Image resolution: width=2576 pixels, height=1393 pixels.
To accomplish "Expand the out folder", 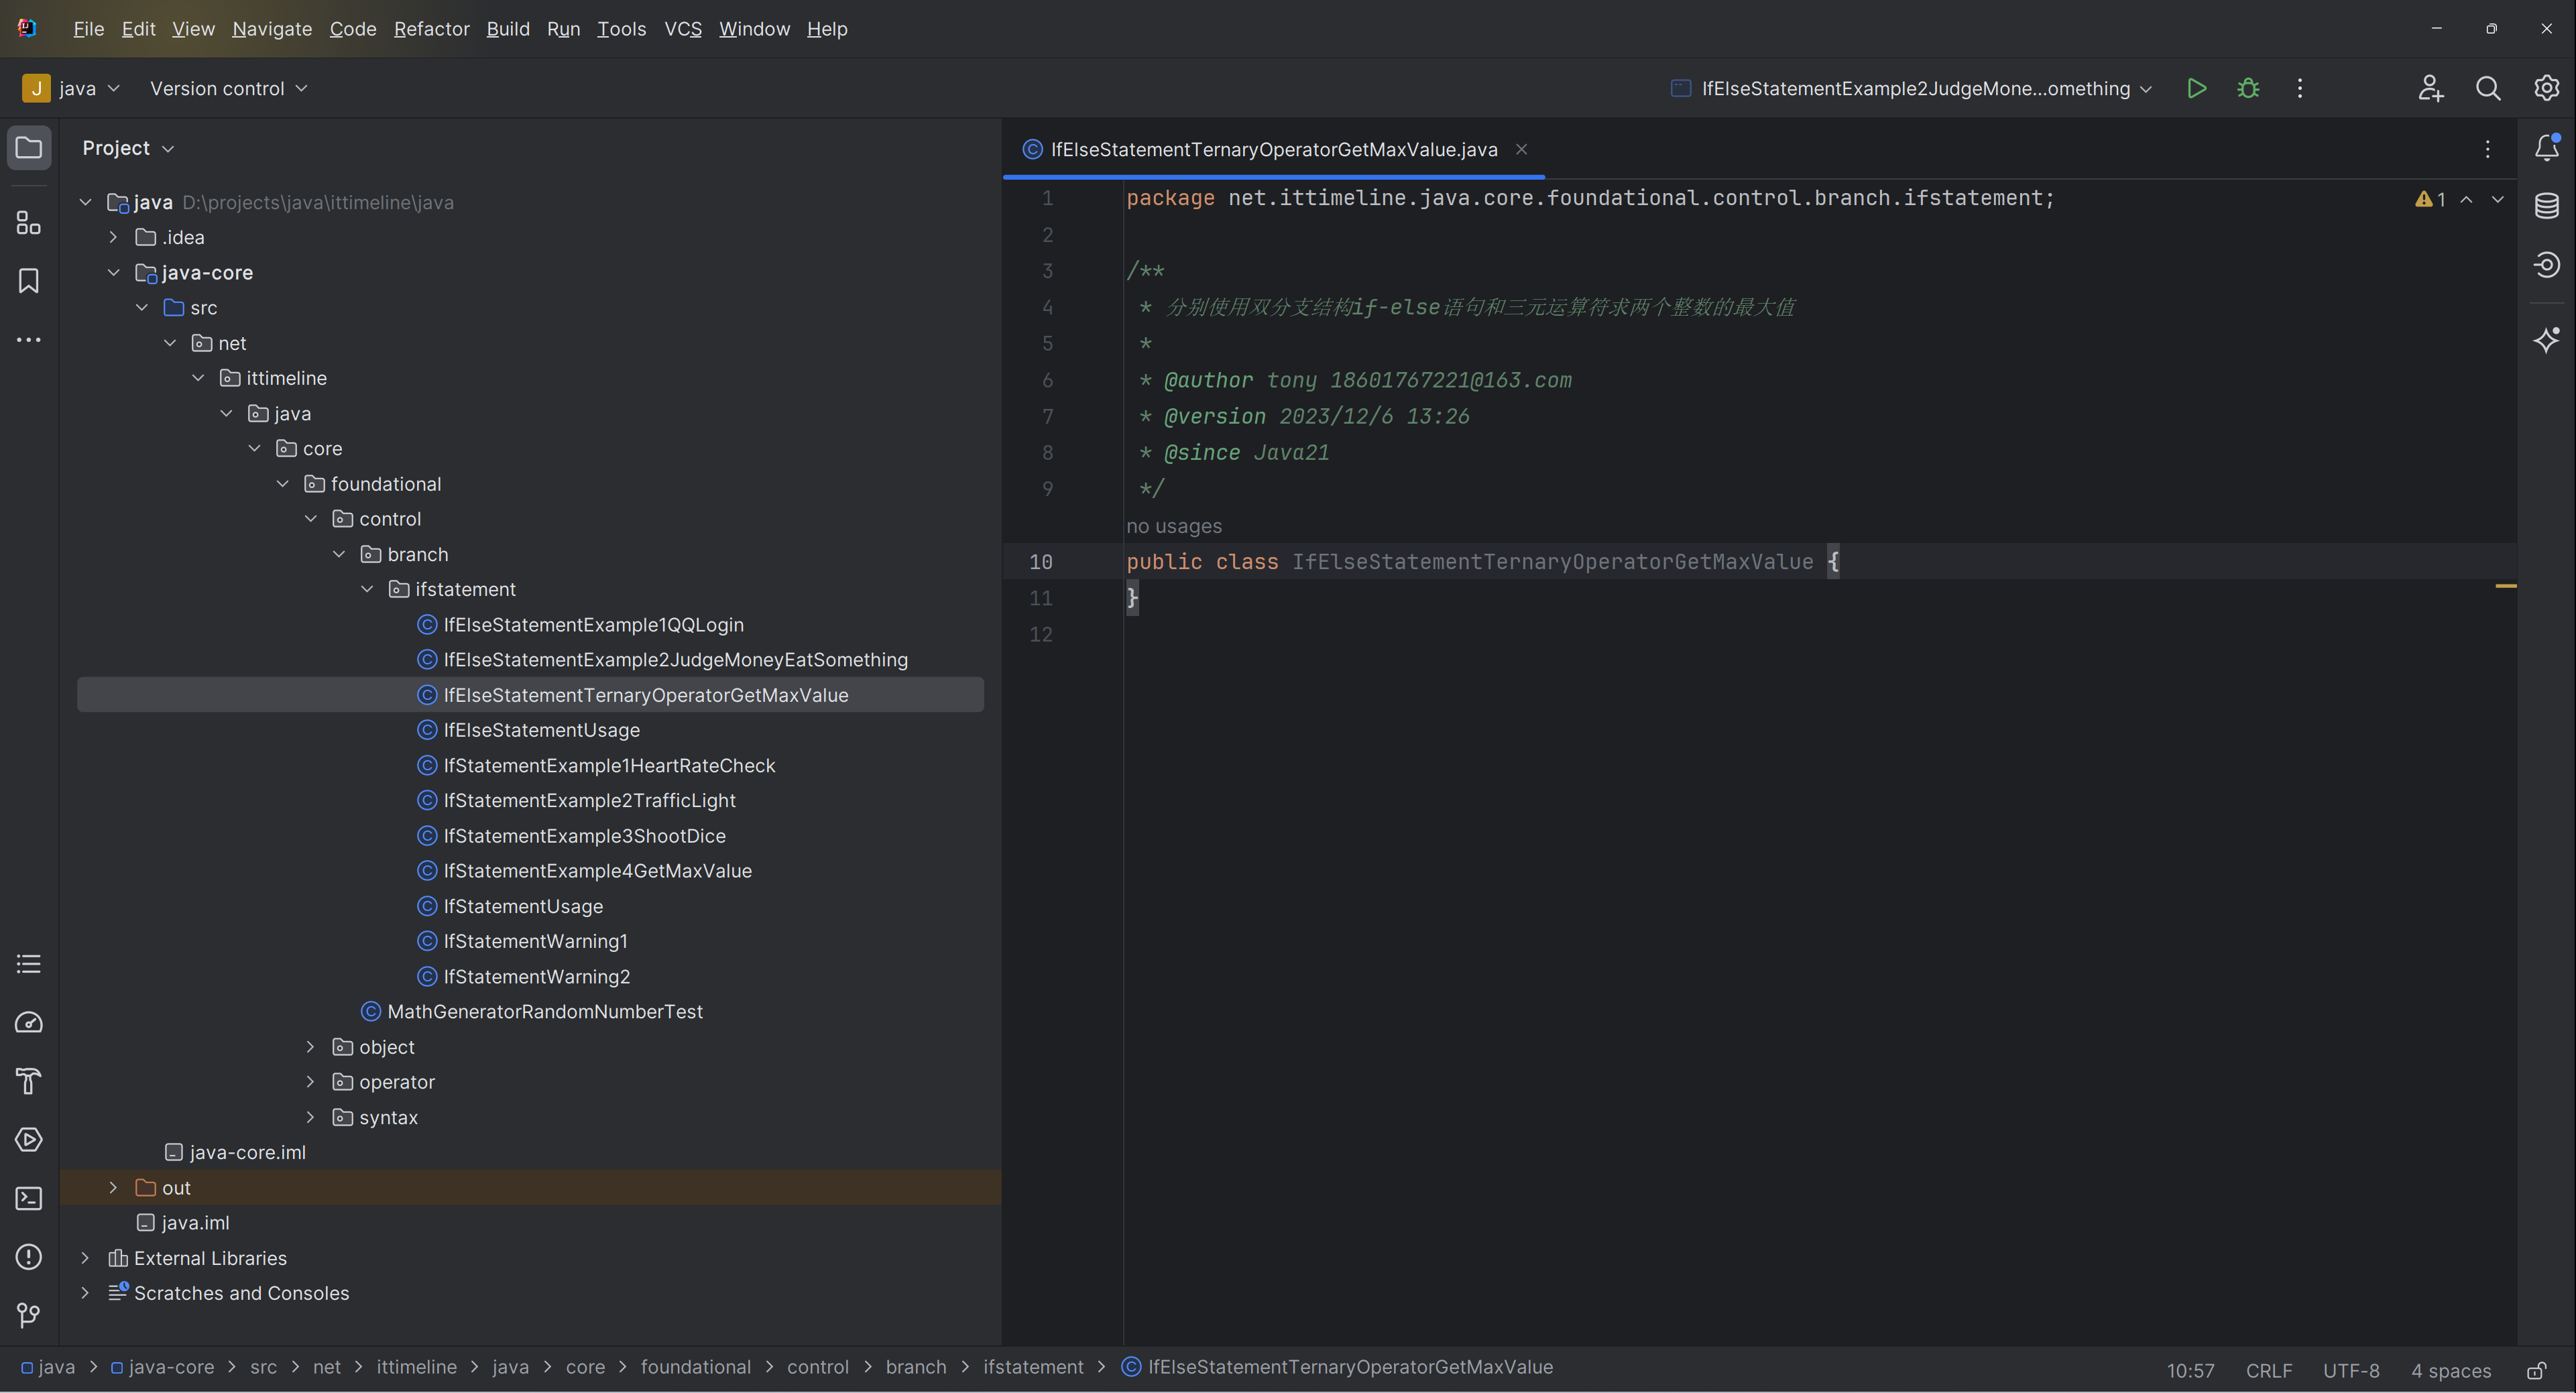I will click(113, 1188).
